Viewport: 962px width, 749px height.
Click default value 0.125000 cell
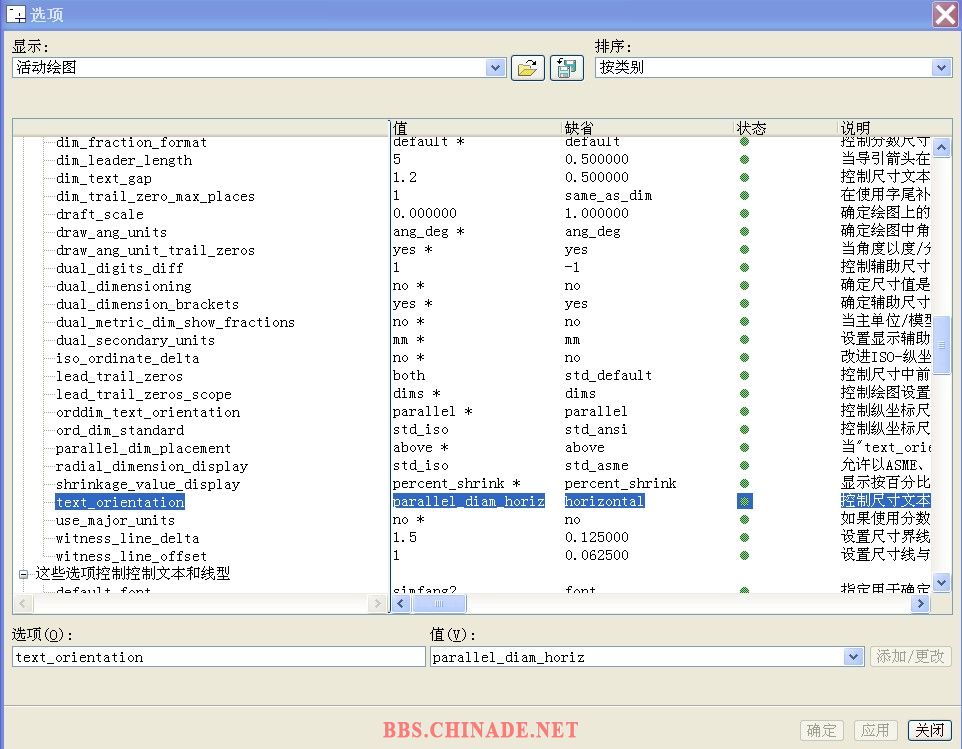(x=597, y=537)
